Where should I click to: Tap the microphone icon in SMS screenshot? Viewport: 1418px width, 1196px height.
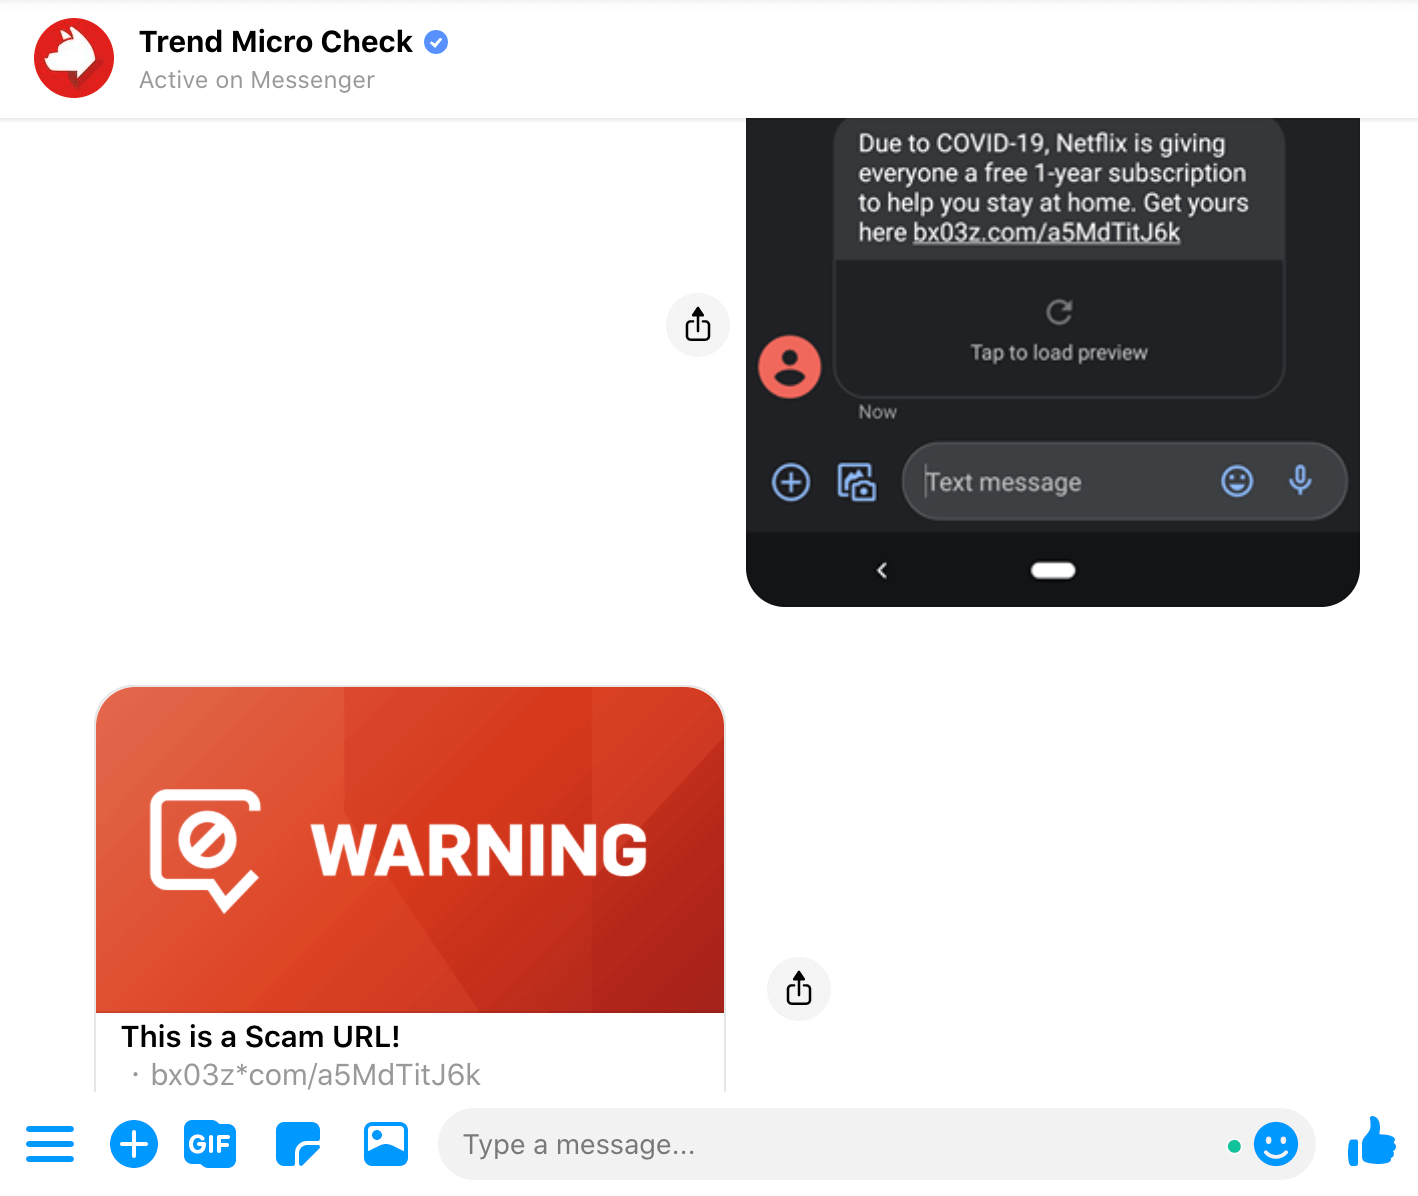[1300, 481]
